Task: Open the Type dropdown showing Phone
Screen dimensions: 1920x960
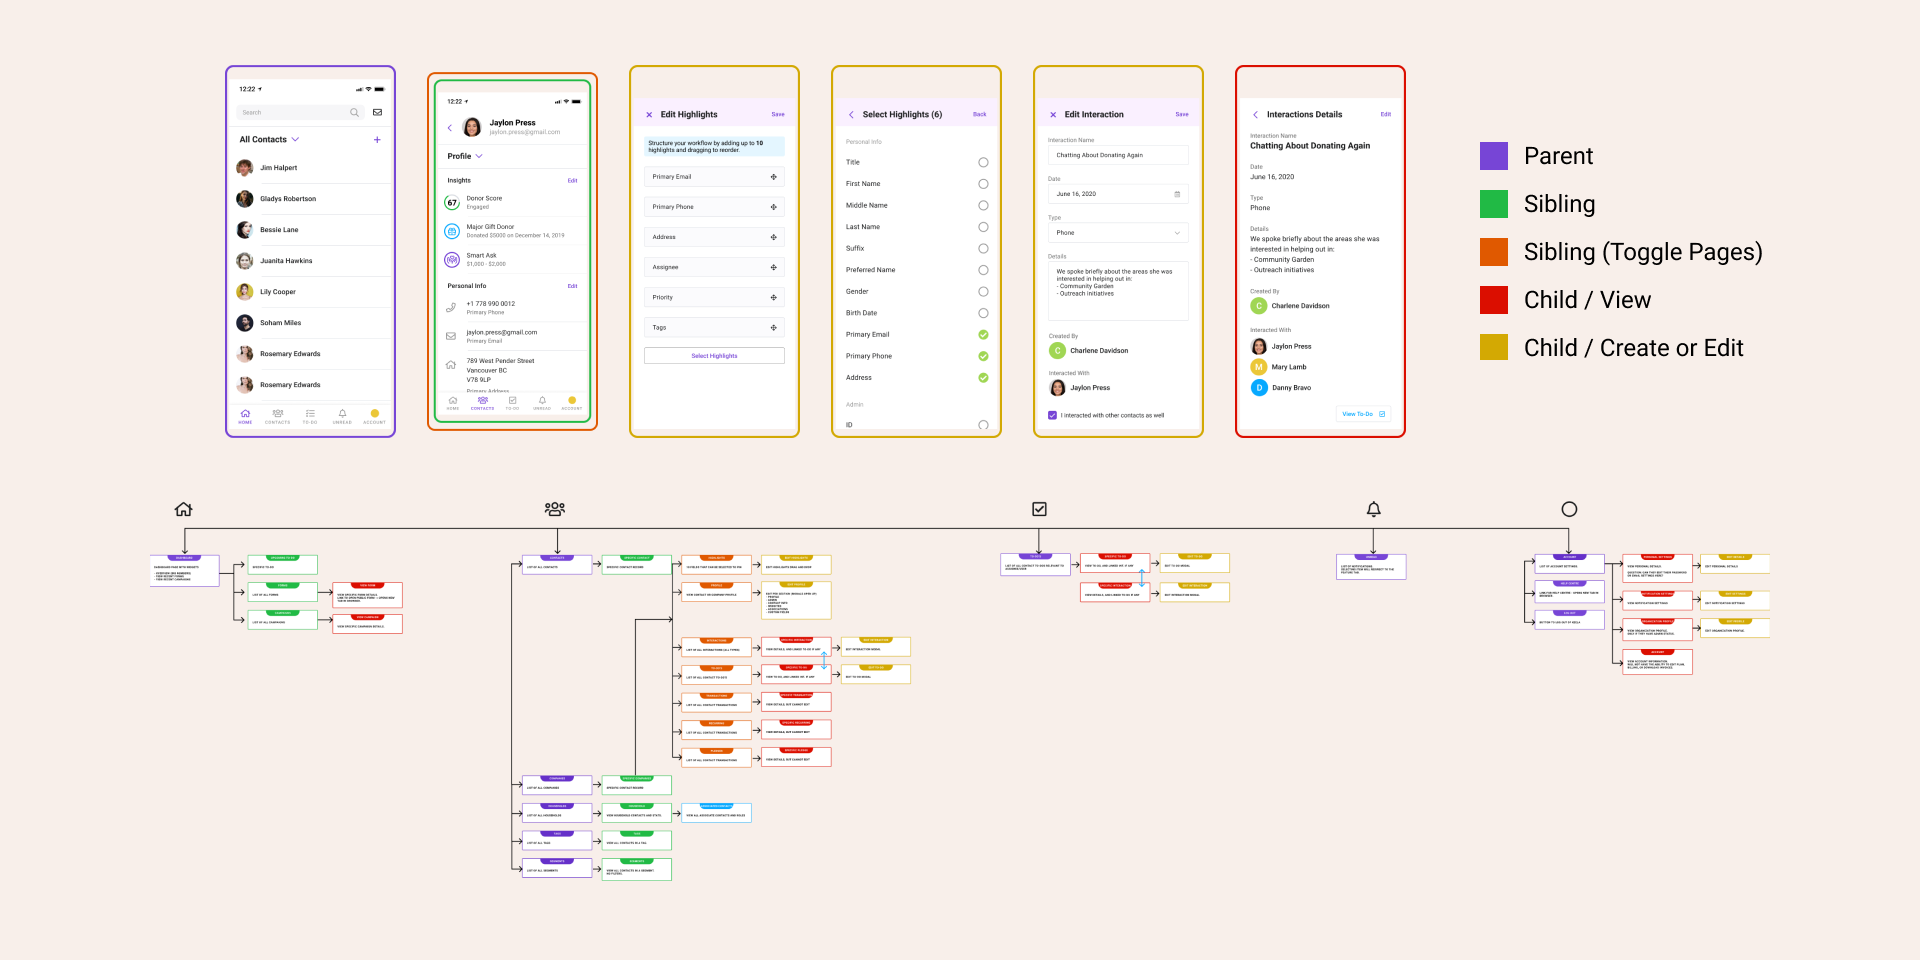Action: coord(1118,233)
